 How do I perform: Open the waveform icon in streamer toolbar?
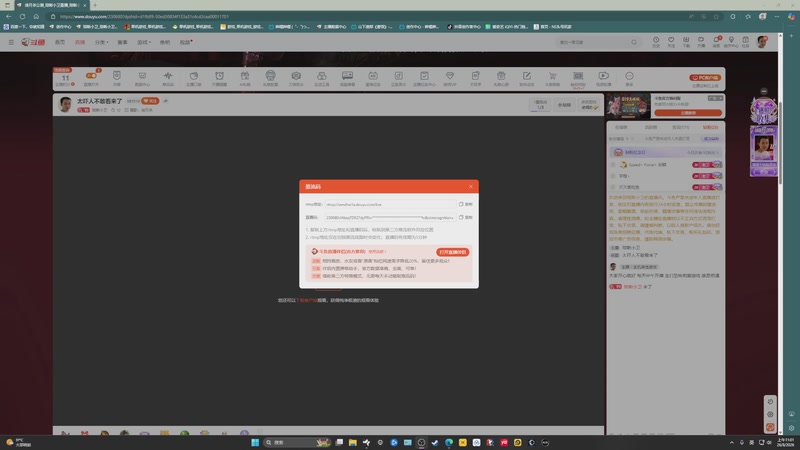pyautogui.click(x=168, y=78)
